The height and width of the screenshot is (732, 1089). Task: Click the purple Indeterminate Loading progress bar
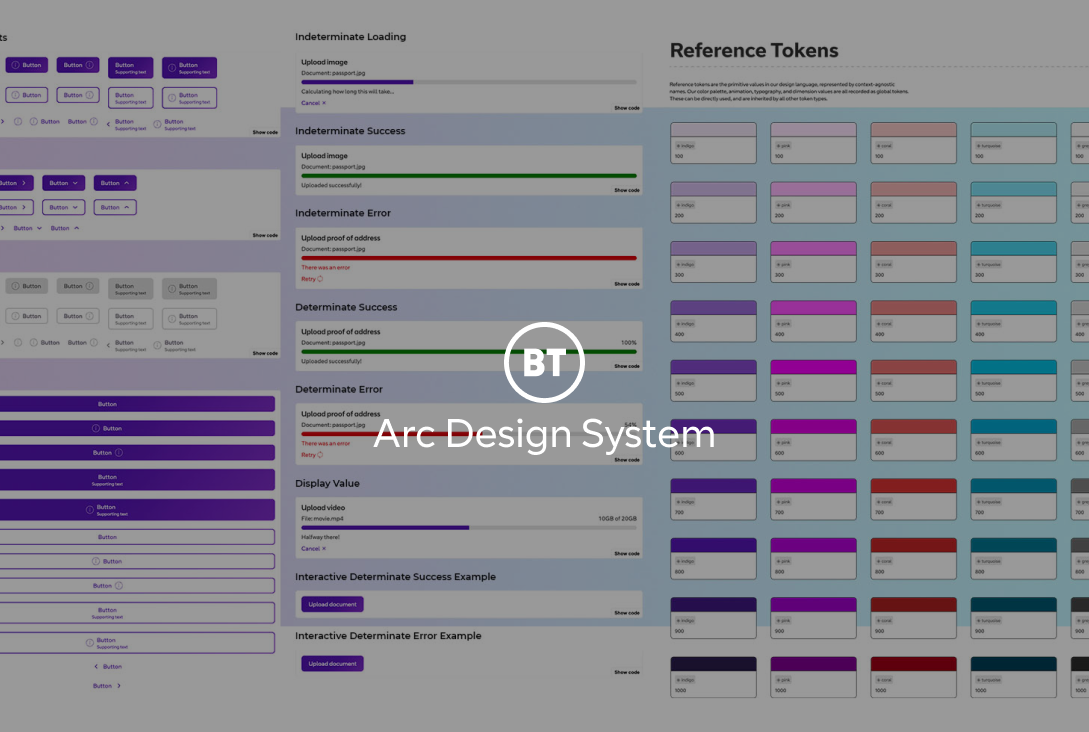pos(469,82)
